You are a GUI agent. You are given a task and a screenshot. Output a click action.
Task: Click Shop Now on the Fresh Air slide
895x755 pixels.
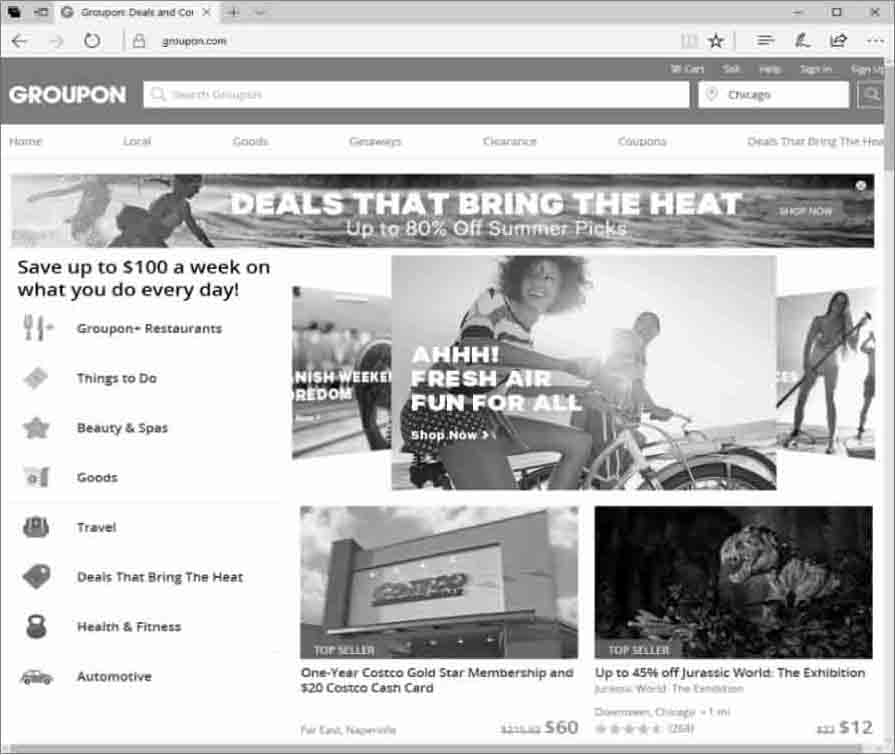[x=450, y=435]
